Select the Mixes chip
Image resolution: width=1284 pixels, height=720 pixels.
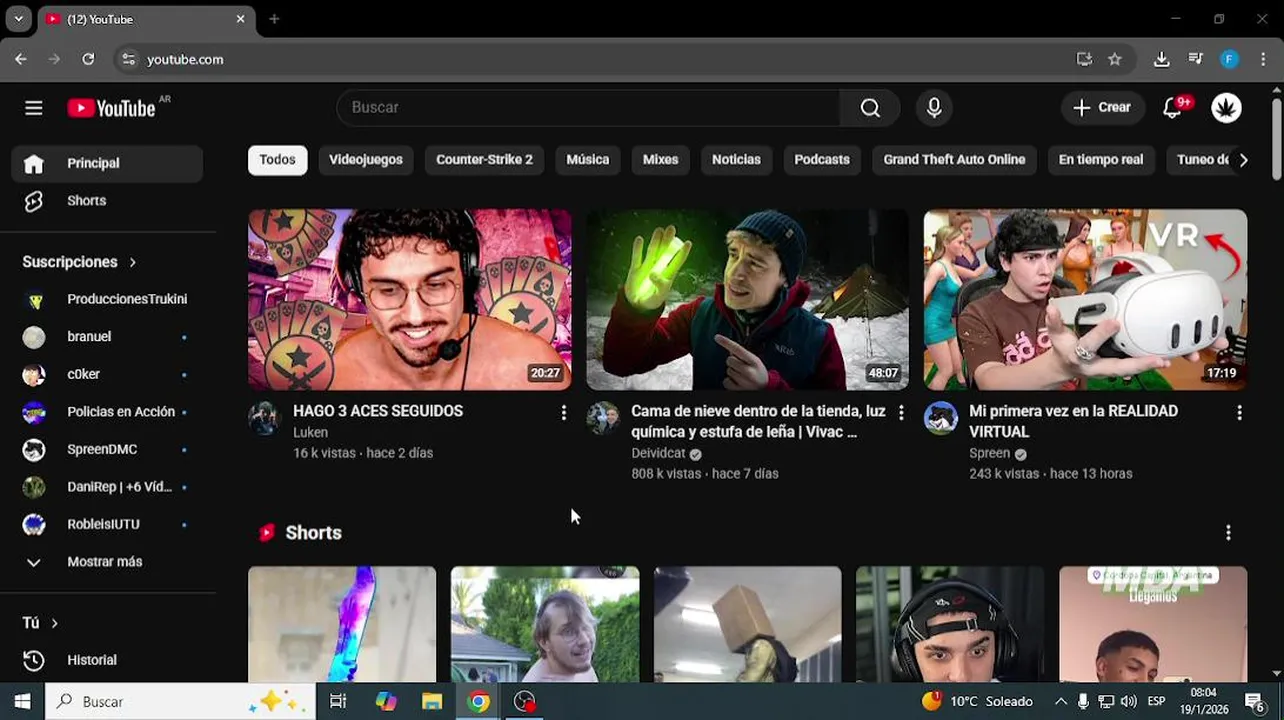point(660,160)
